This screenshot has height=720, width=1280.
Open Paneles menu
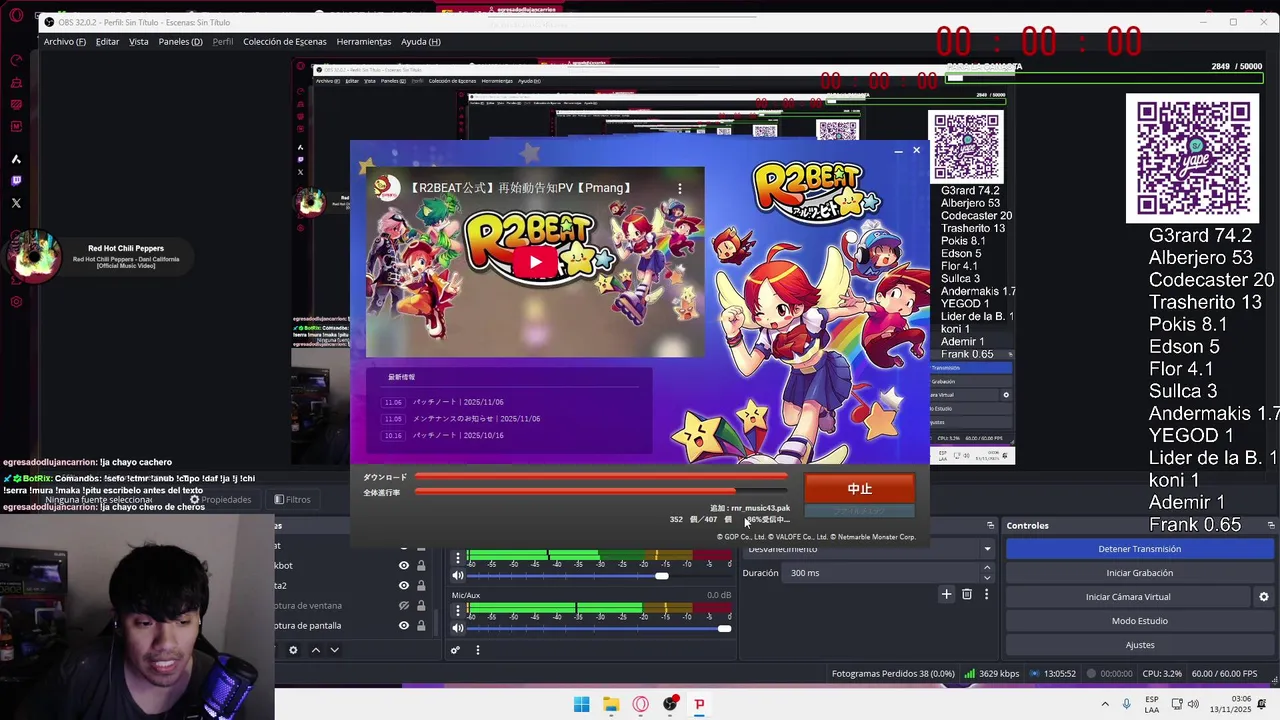pos(180,42)
